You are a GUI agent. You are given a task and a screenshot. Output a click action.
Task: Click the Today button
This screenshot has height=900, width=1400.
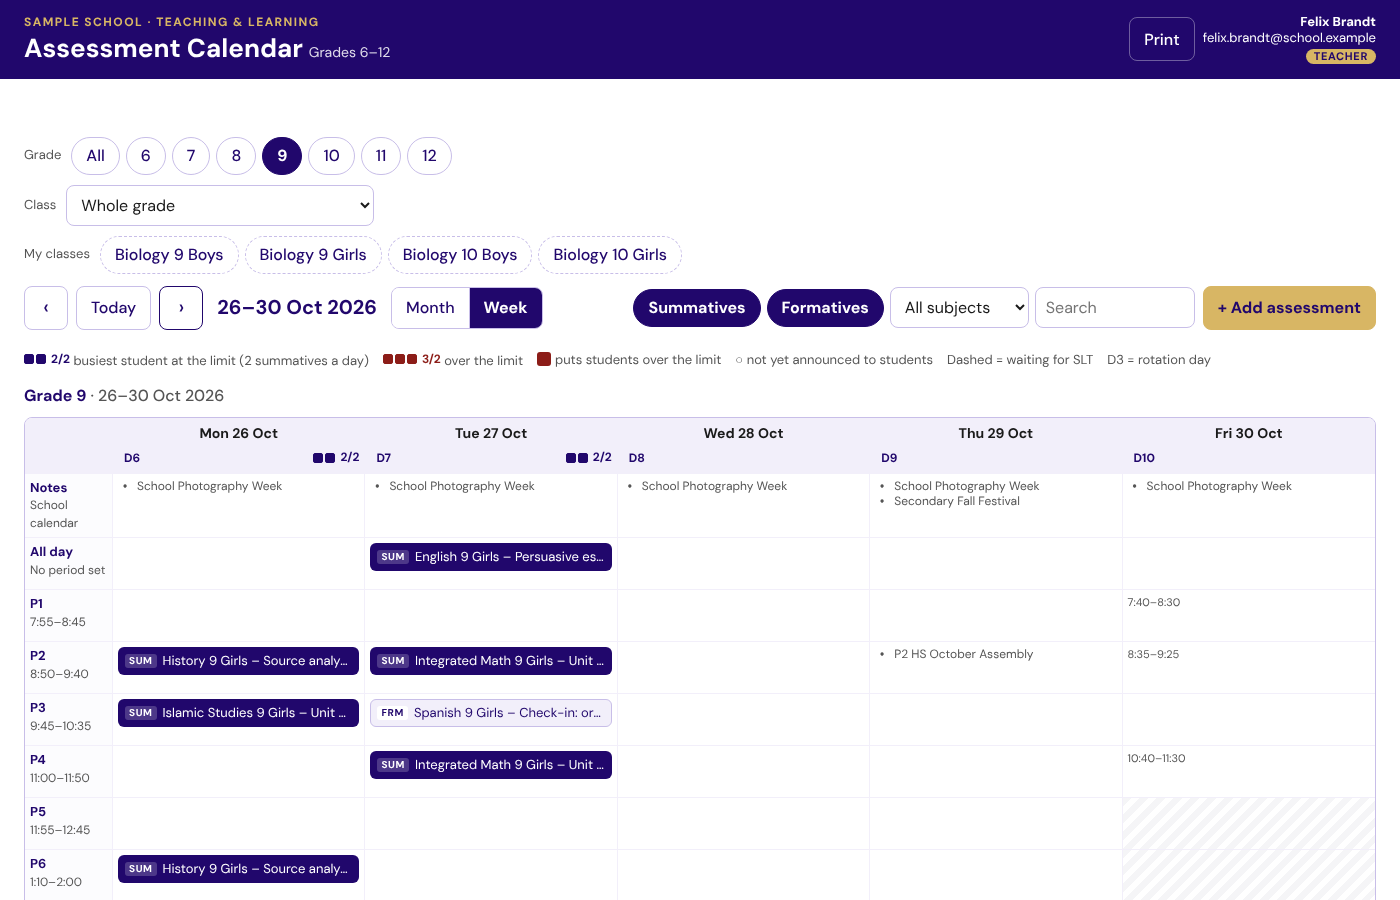(x=113, y=308)
